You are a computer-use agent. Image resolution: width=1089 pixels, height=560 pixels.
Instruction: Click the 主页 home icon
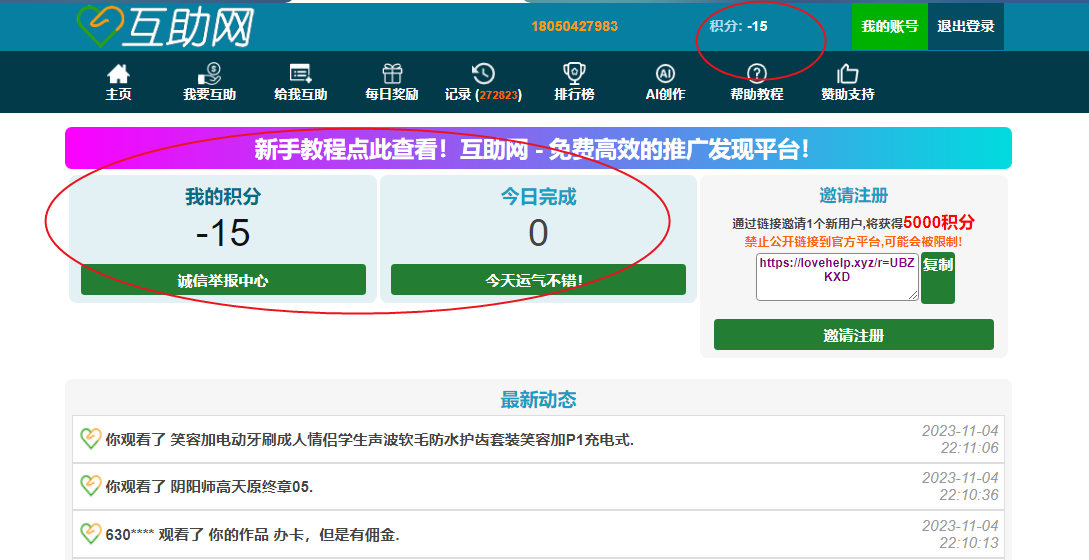click(118, 73)
